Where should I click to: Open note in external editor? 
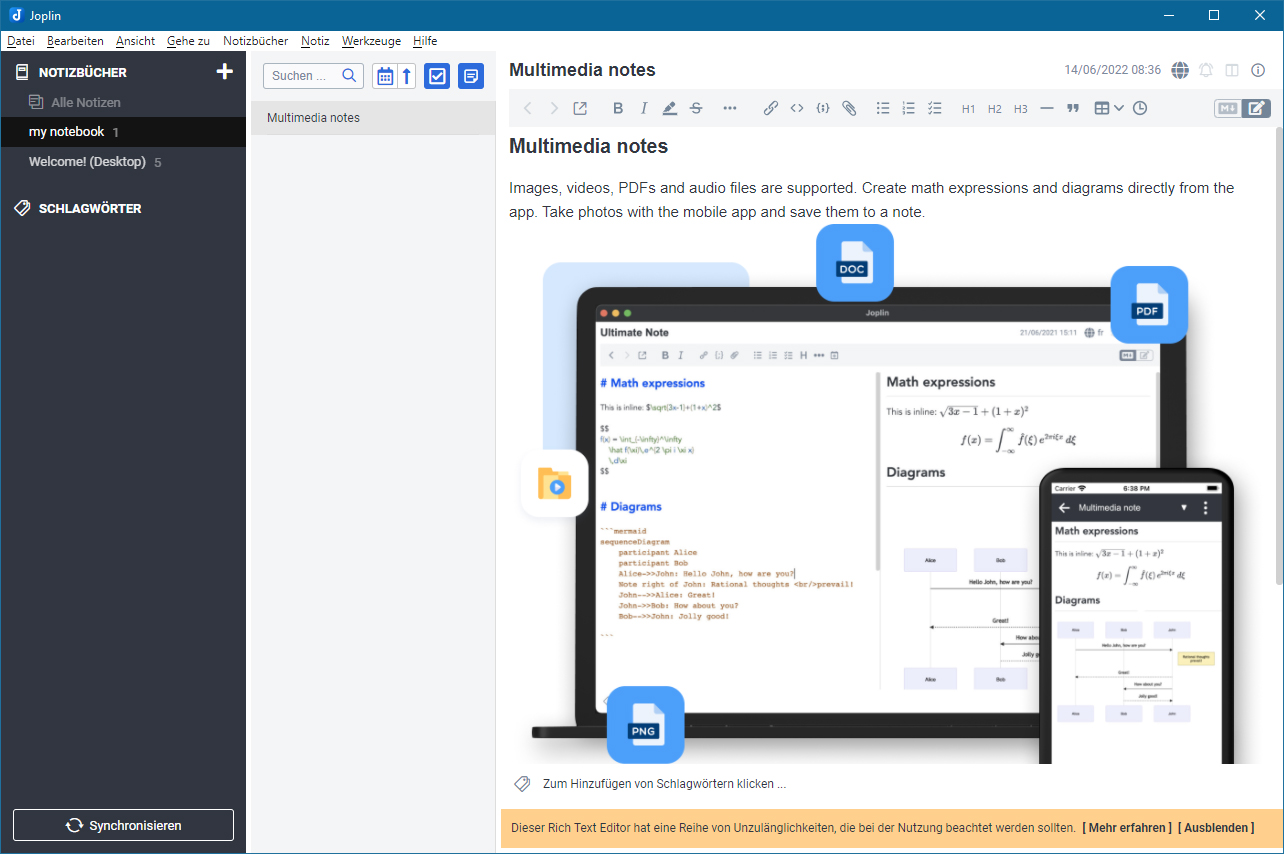(580, 108)
